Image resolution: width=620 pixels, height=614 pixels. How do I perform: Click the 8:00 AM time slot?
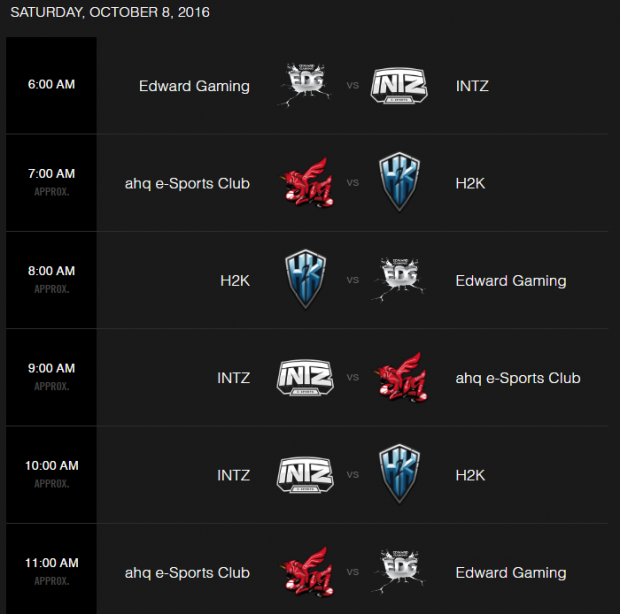click(x=52, y=271)
